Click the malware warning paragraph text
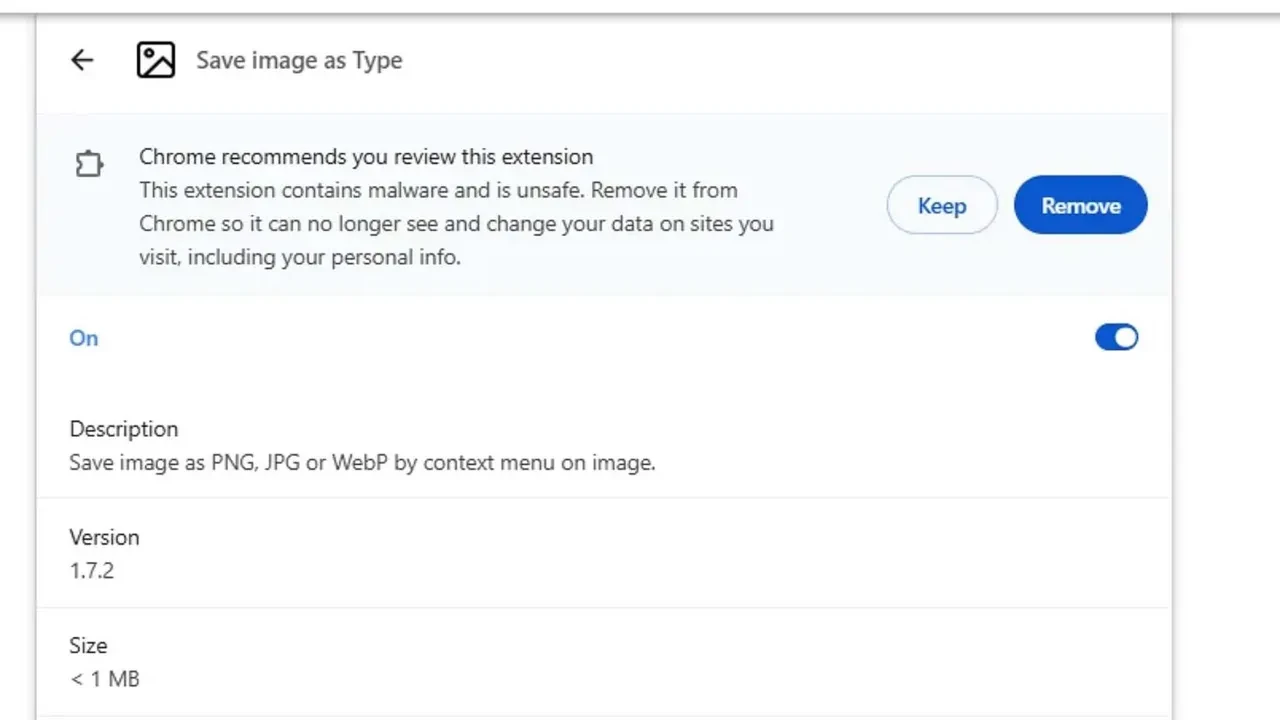1280x720 pixels. [456, 223]
